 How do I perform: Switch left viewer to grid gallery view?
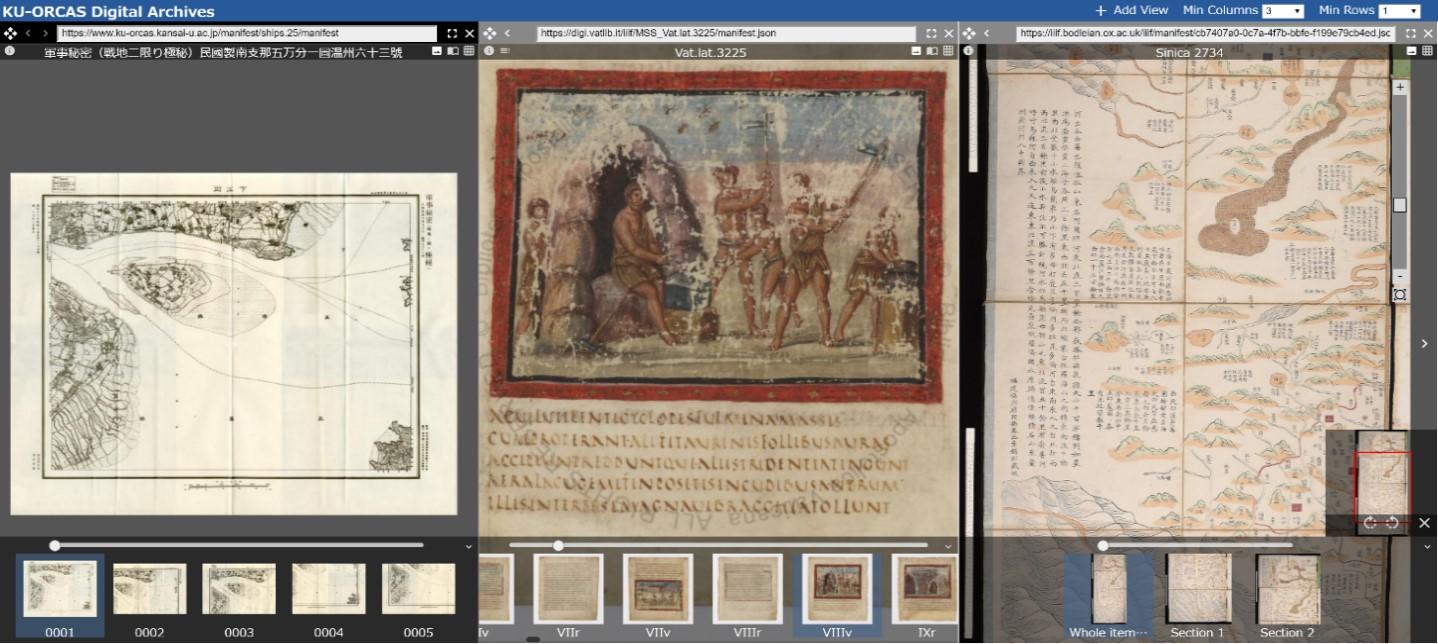[469, 51]
